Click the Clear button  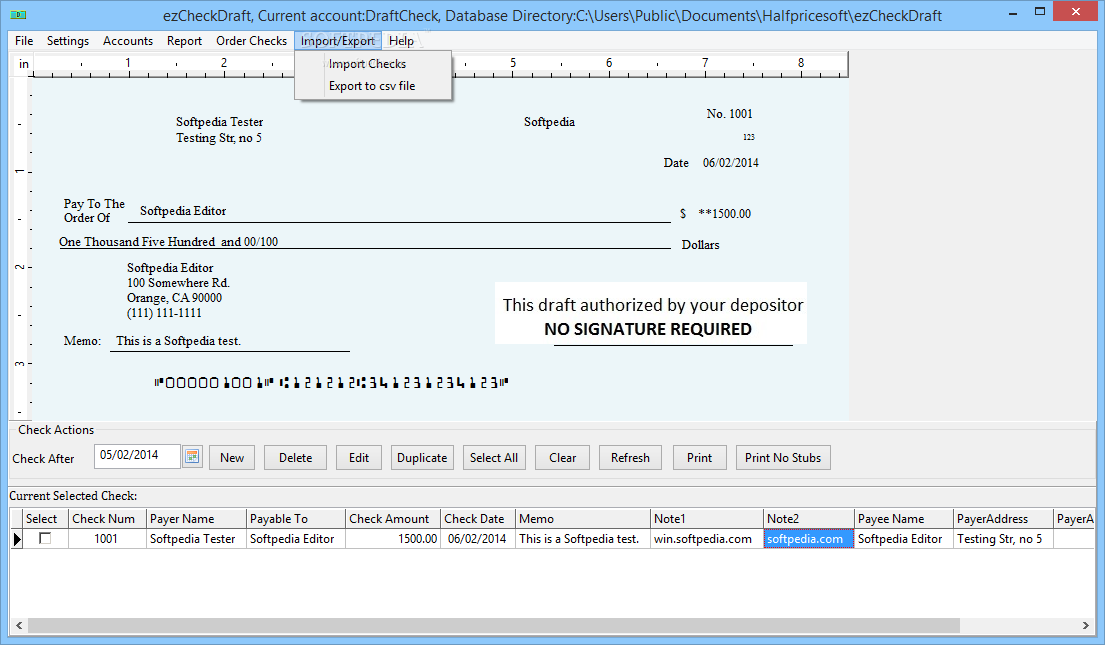coord(562,457)
